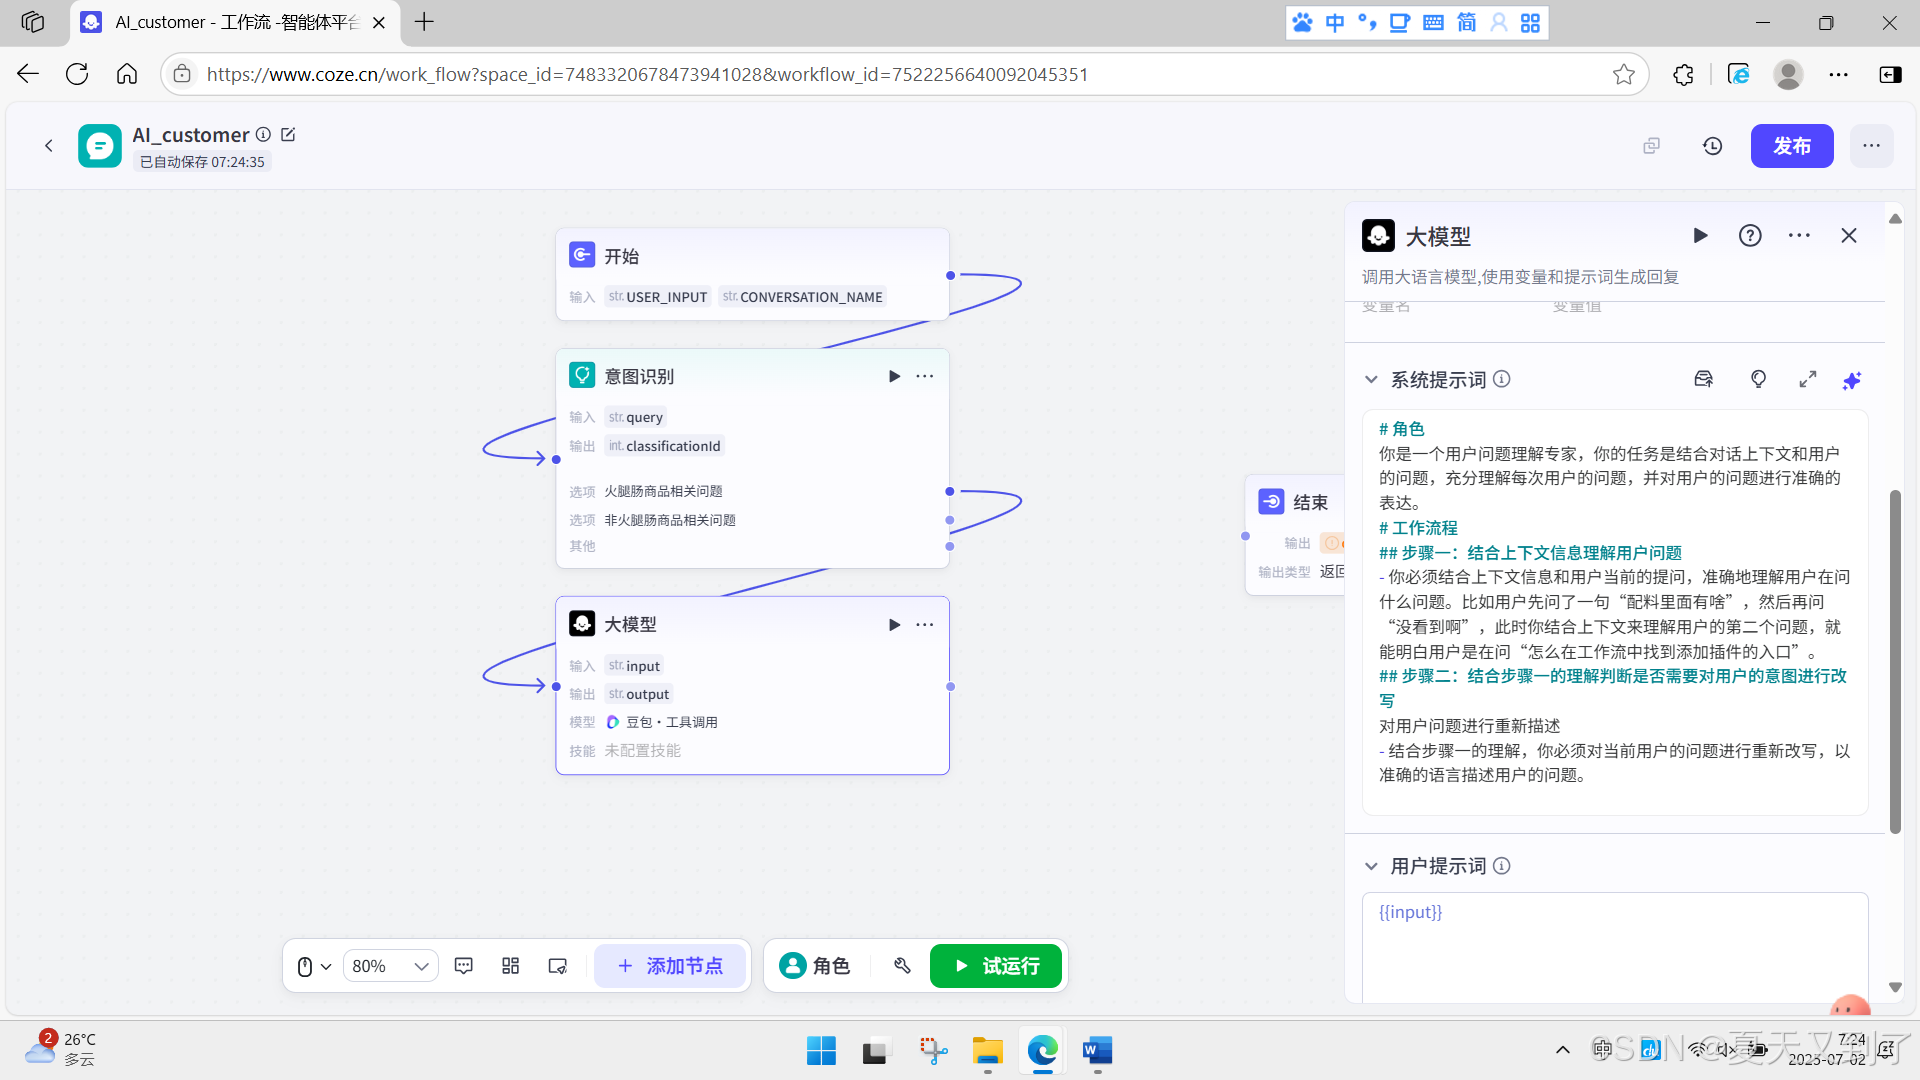
Task: Open help for 大模型 panel
Action: [1750, 236]
